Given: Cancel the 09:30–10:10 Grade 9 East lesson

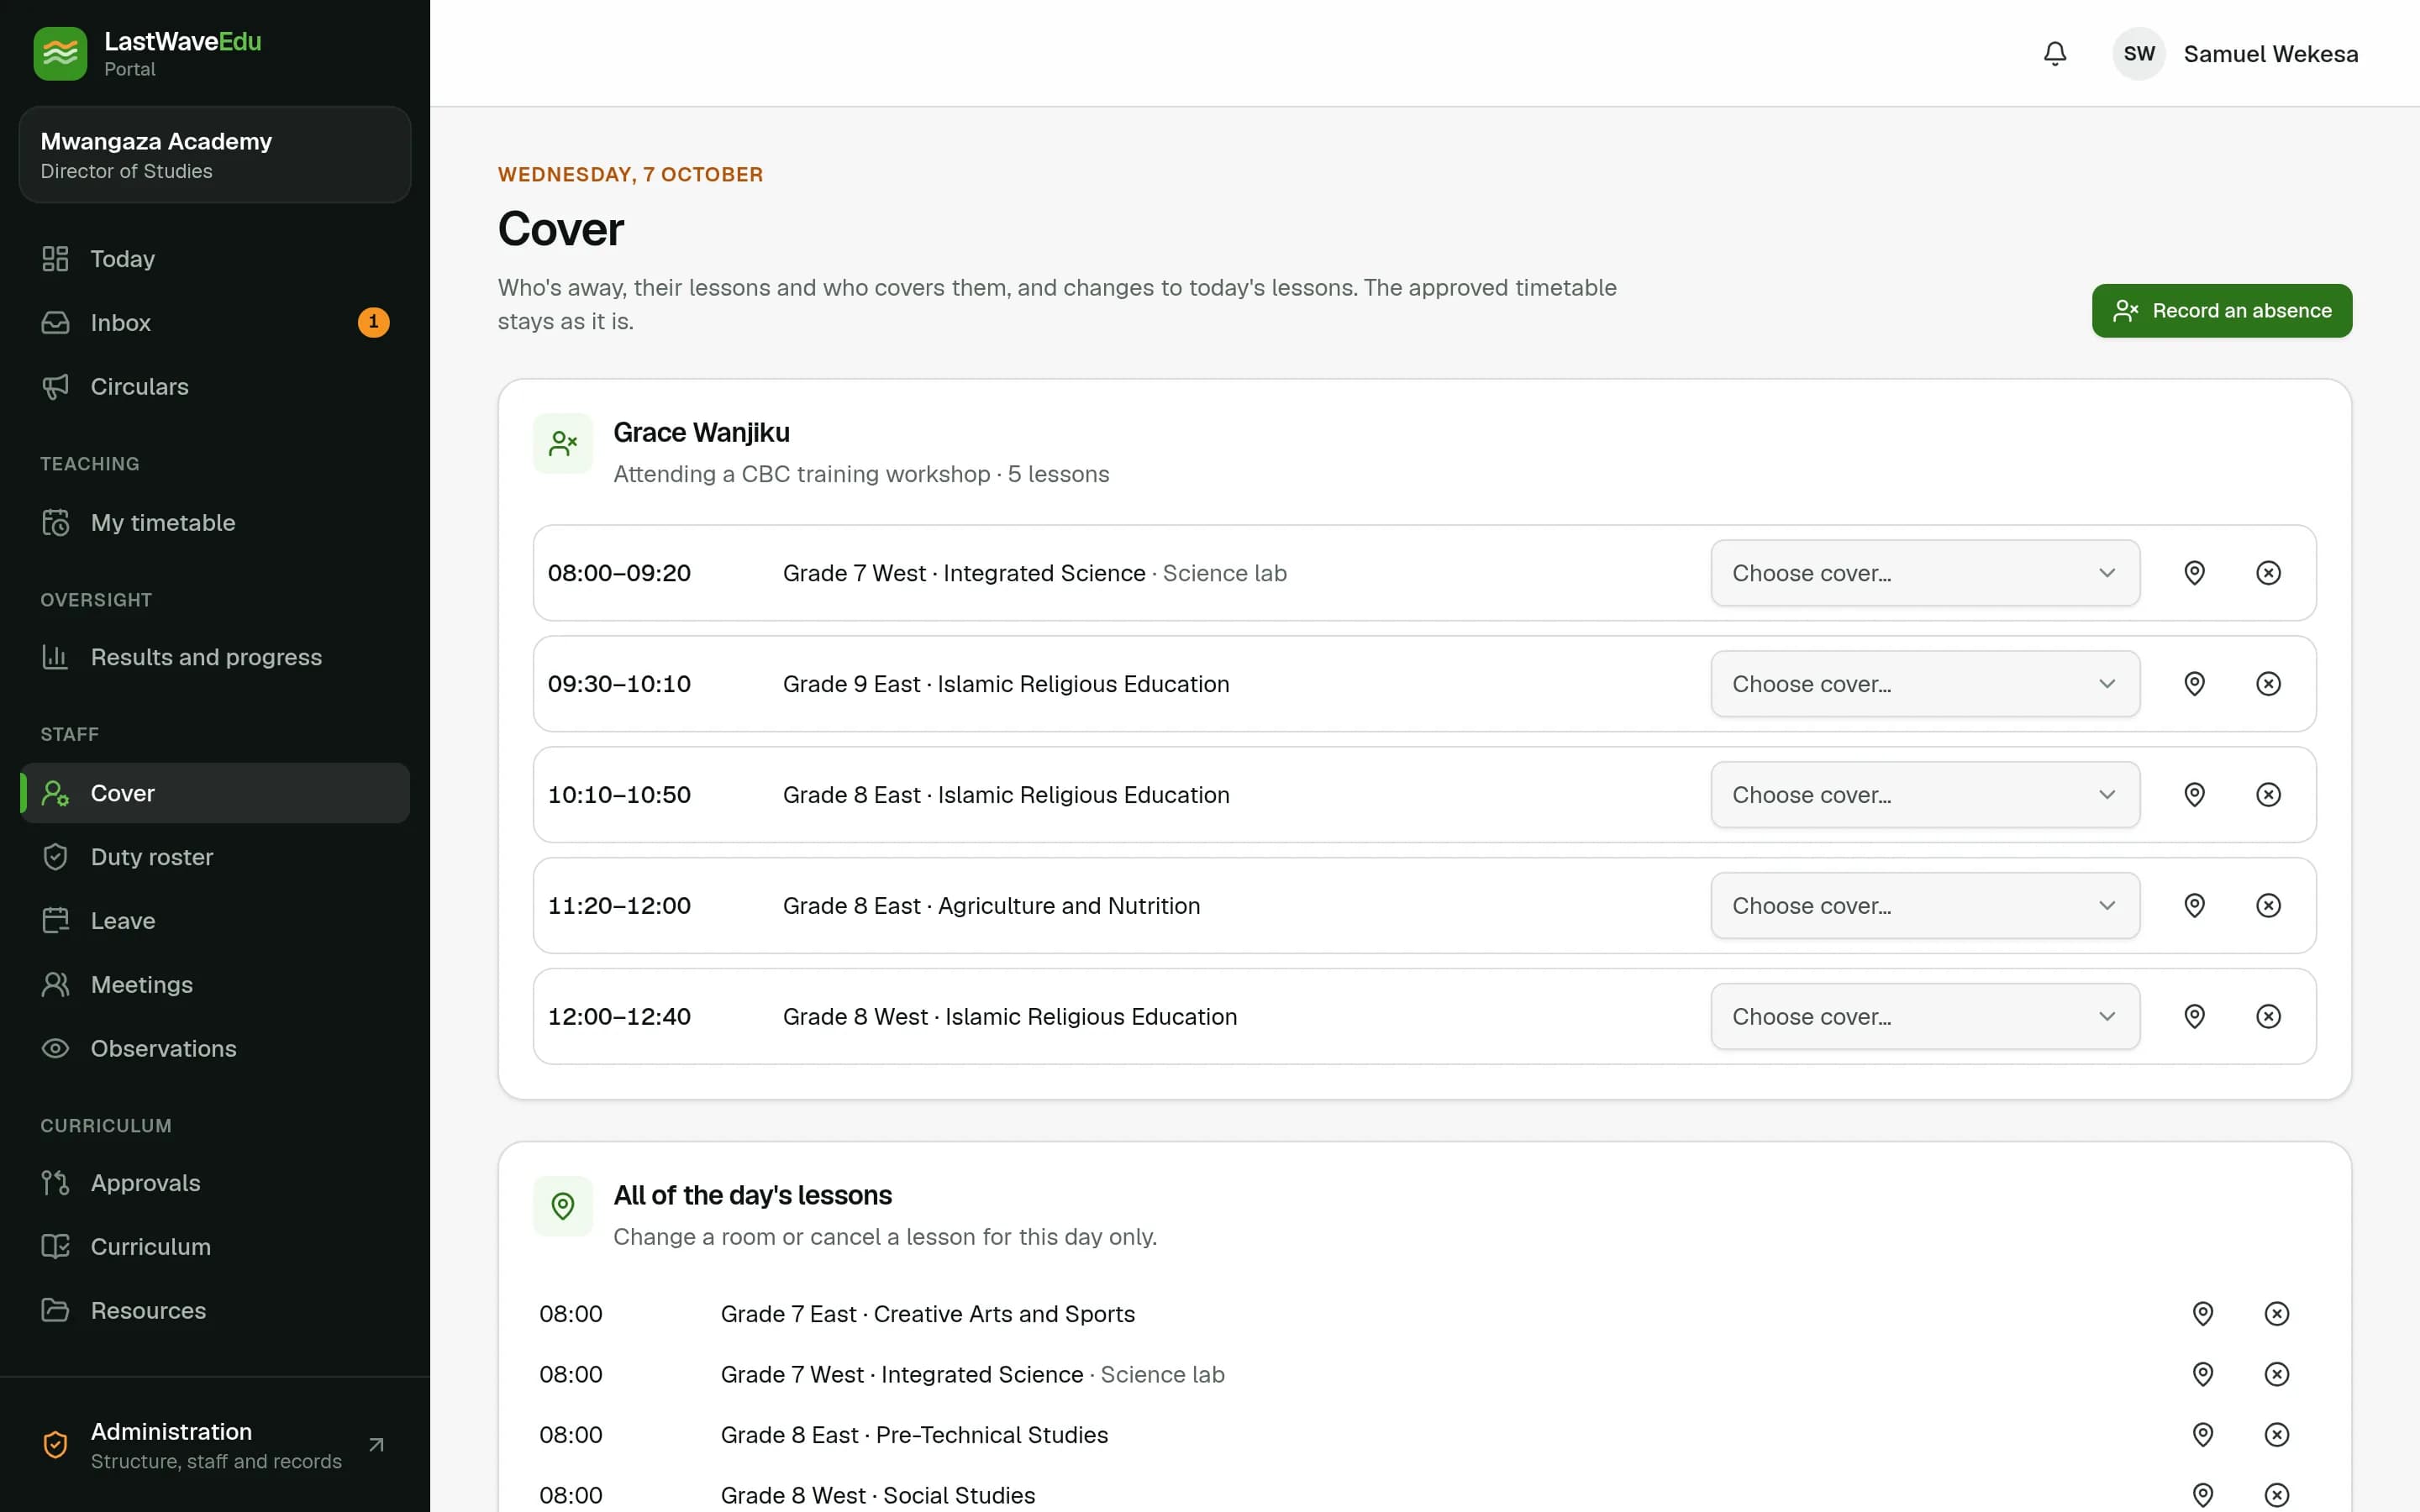Looking at the screenshot, I should point(2268,684).
